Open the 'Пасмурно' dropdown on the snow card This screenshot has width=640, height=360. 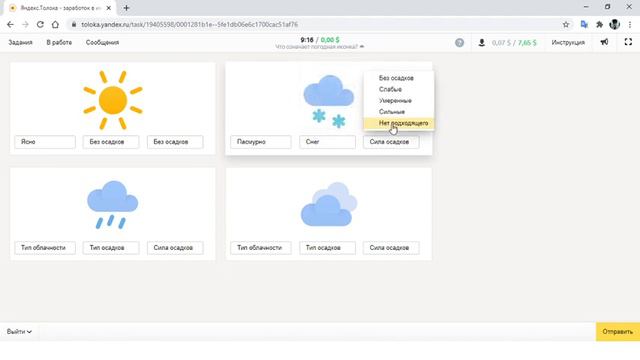pyautogui.click(x=261, y=142)
